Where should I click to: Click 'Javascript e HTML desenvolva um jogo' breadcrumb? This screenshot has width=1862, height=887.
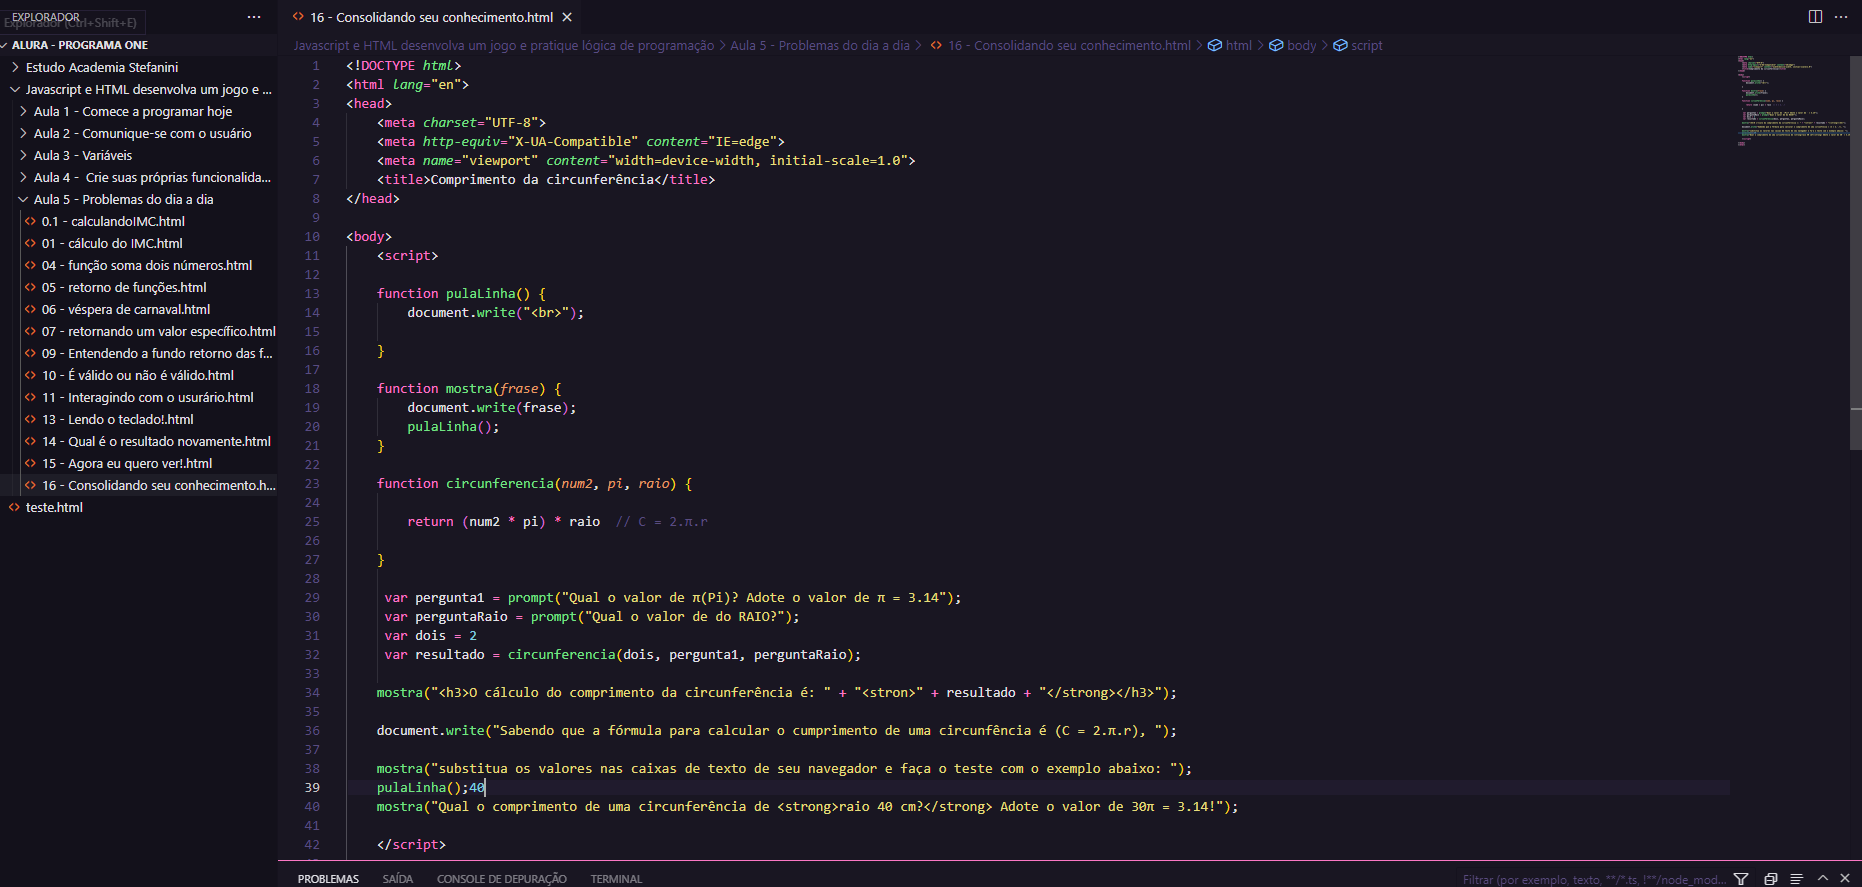tap(503, 45)
